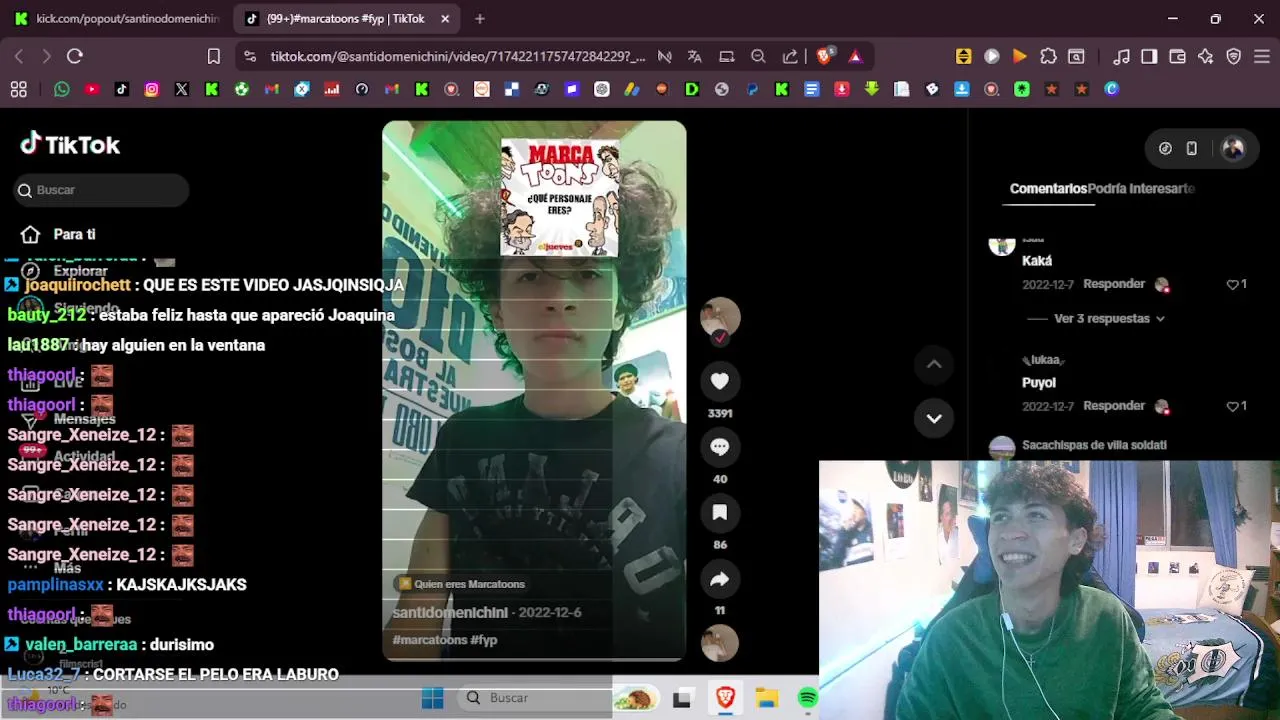Switch to the Podría interesarte tab

[x=1141, y=188]
